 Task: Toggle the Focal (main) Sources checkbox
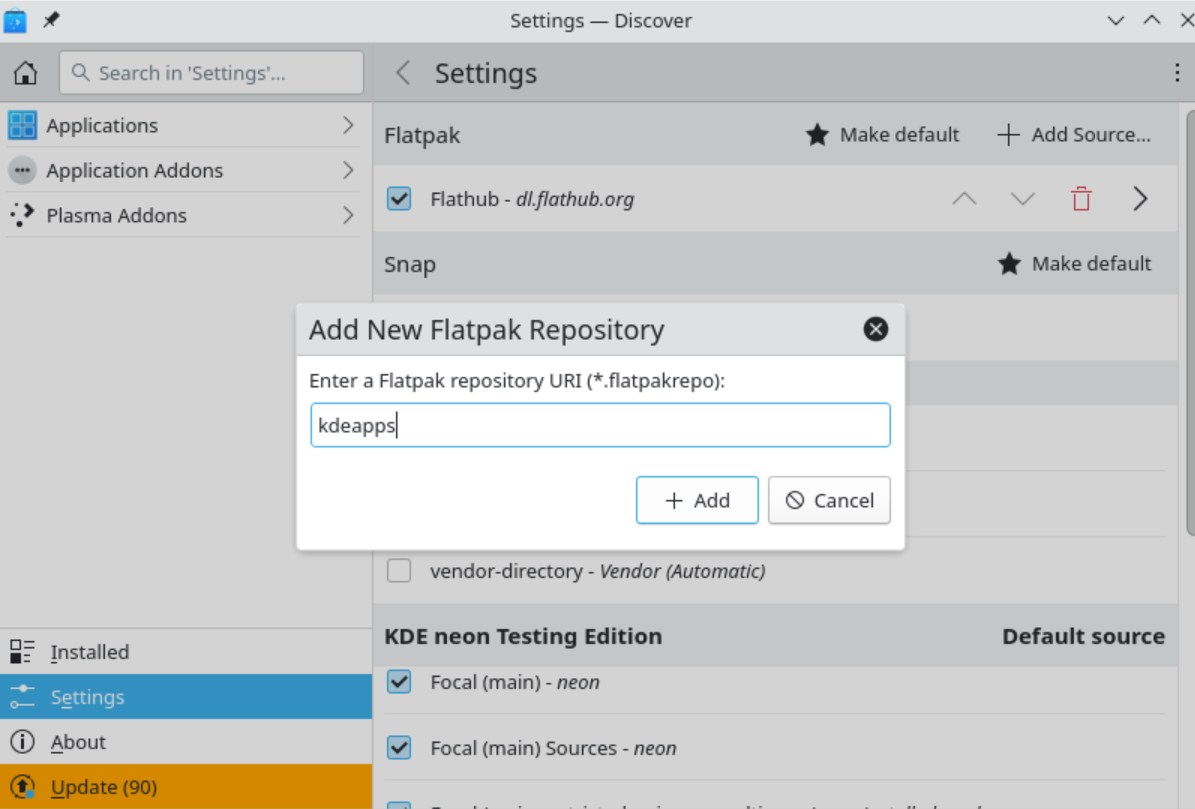tap(399, 748)
